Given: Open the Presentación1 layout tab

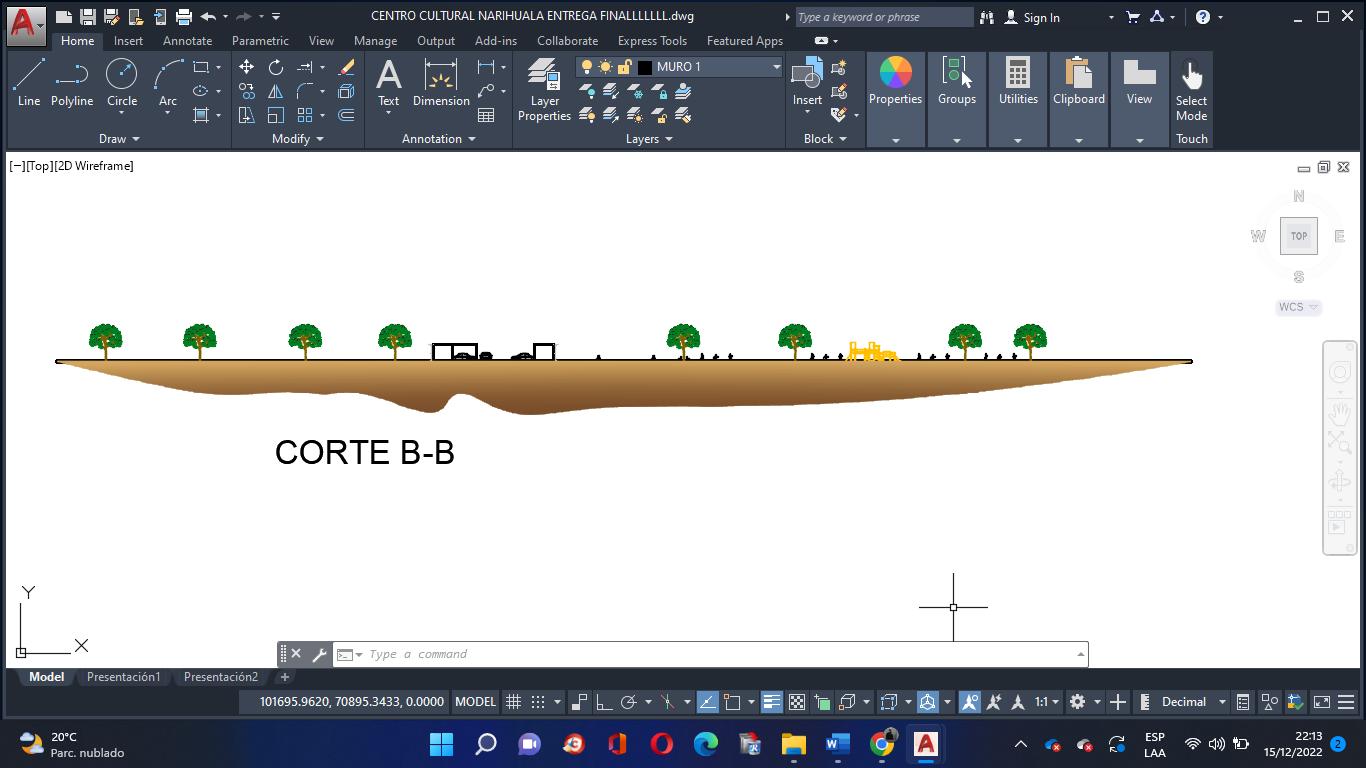Looking at the screenshot, I should (123, 677).
